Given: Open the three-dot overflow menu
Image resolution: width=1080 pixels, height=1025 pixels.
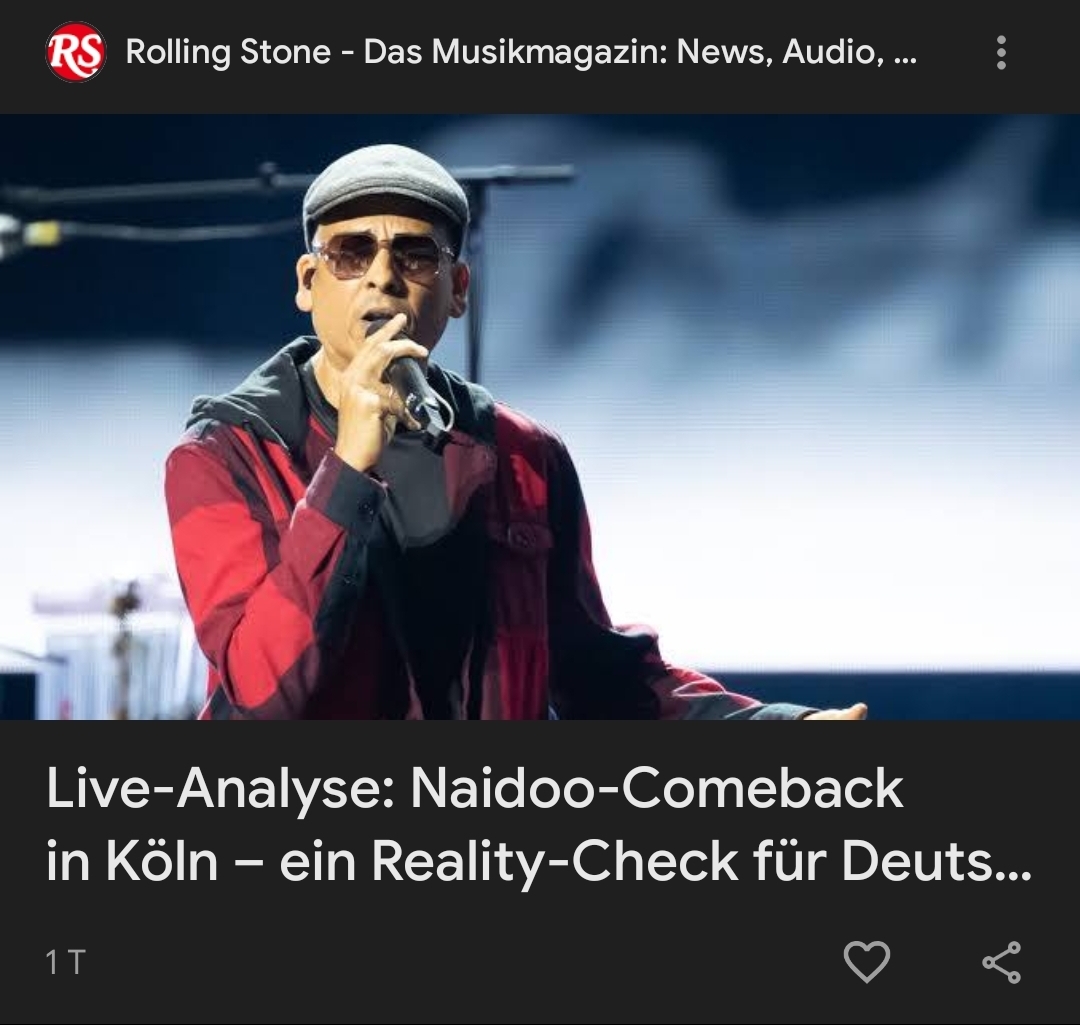Looking at the screenshot, I should point(1001,53).
